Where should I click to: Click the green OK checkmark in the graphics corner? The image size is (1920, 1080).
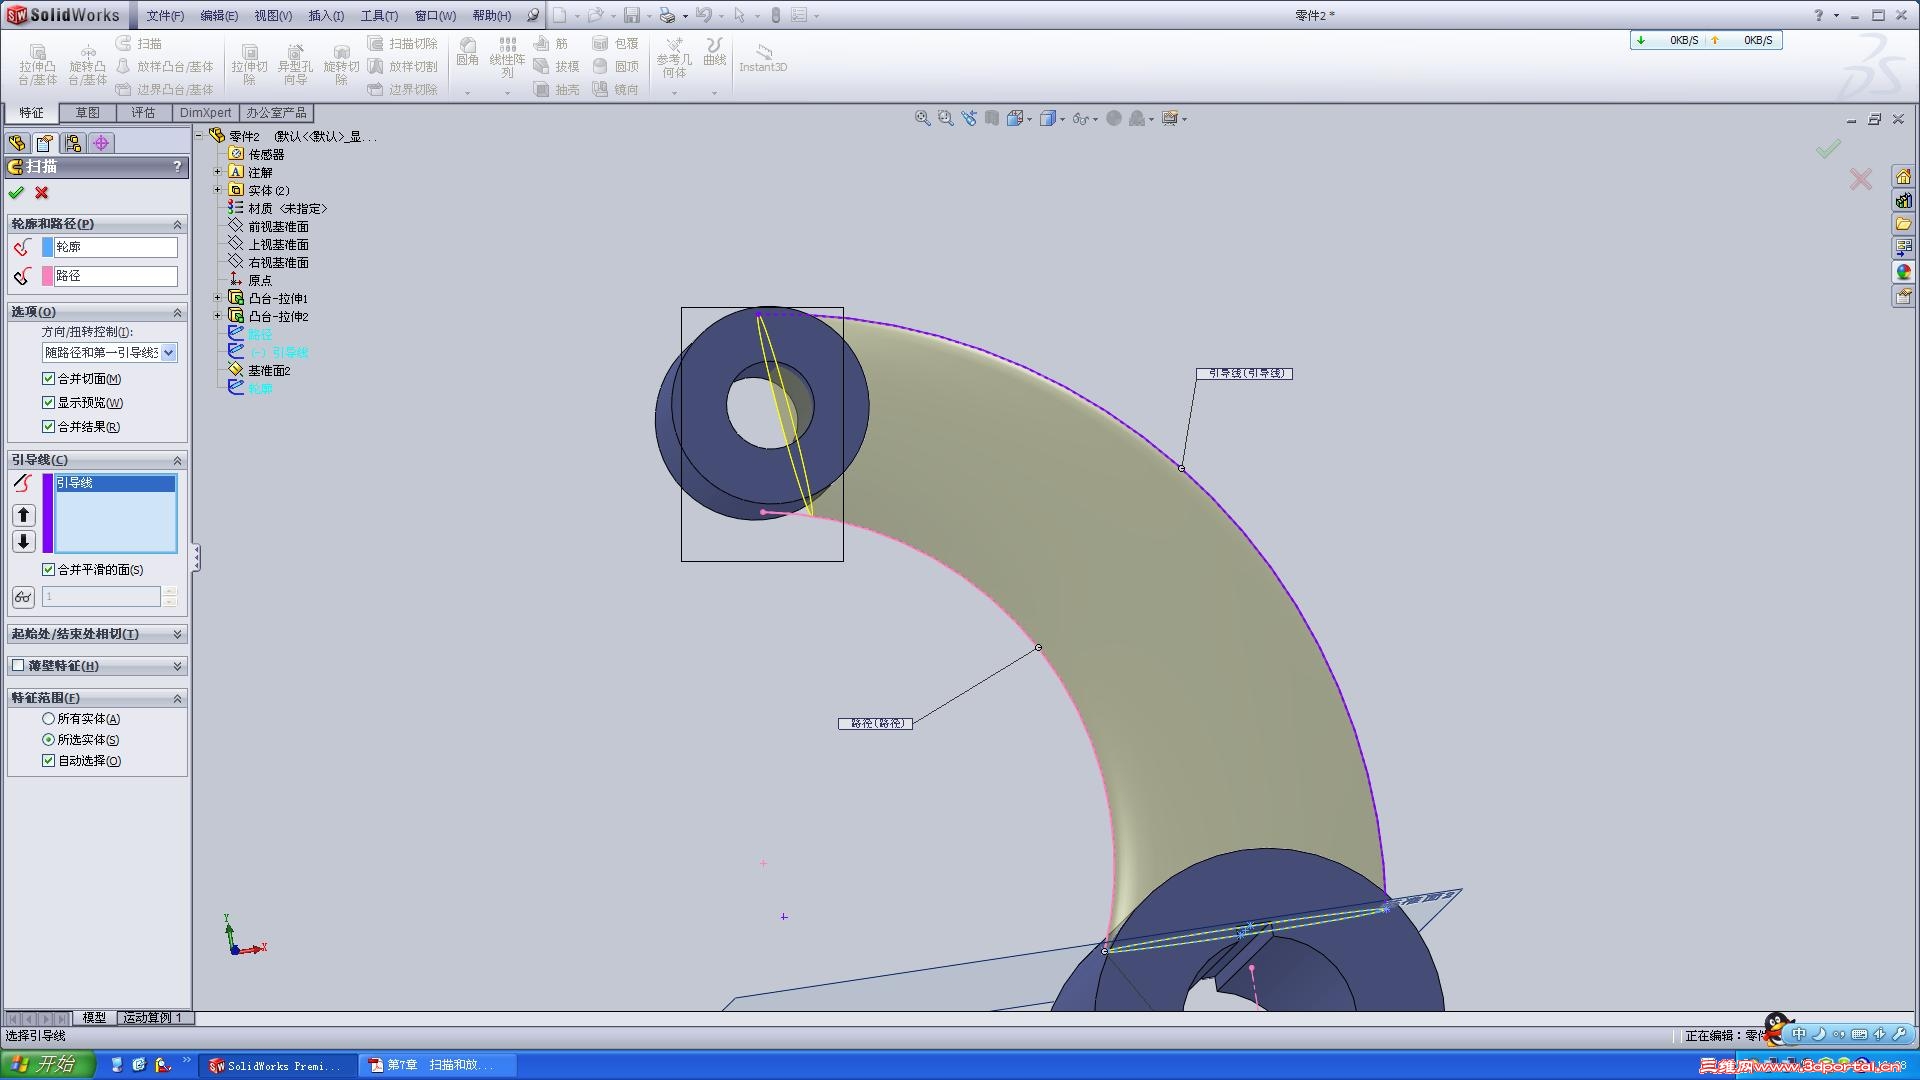1828,148
